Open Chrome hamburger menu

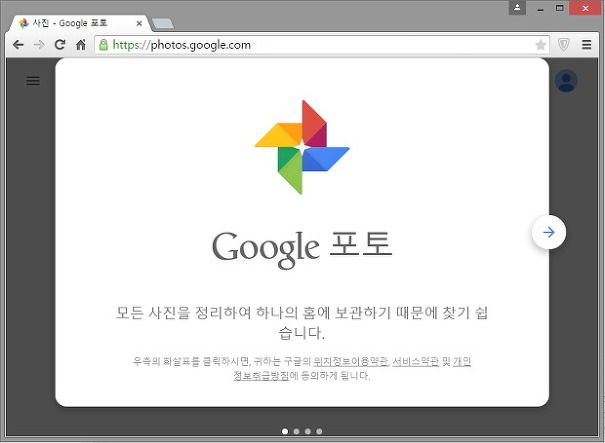pos(586,45)
